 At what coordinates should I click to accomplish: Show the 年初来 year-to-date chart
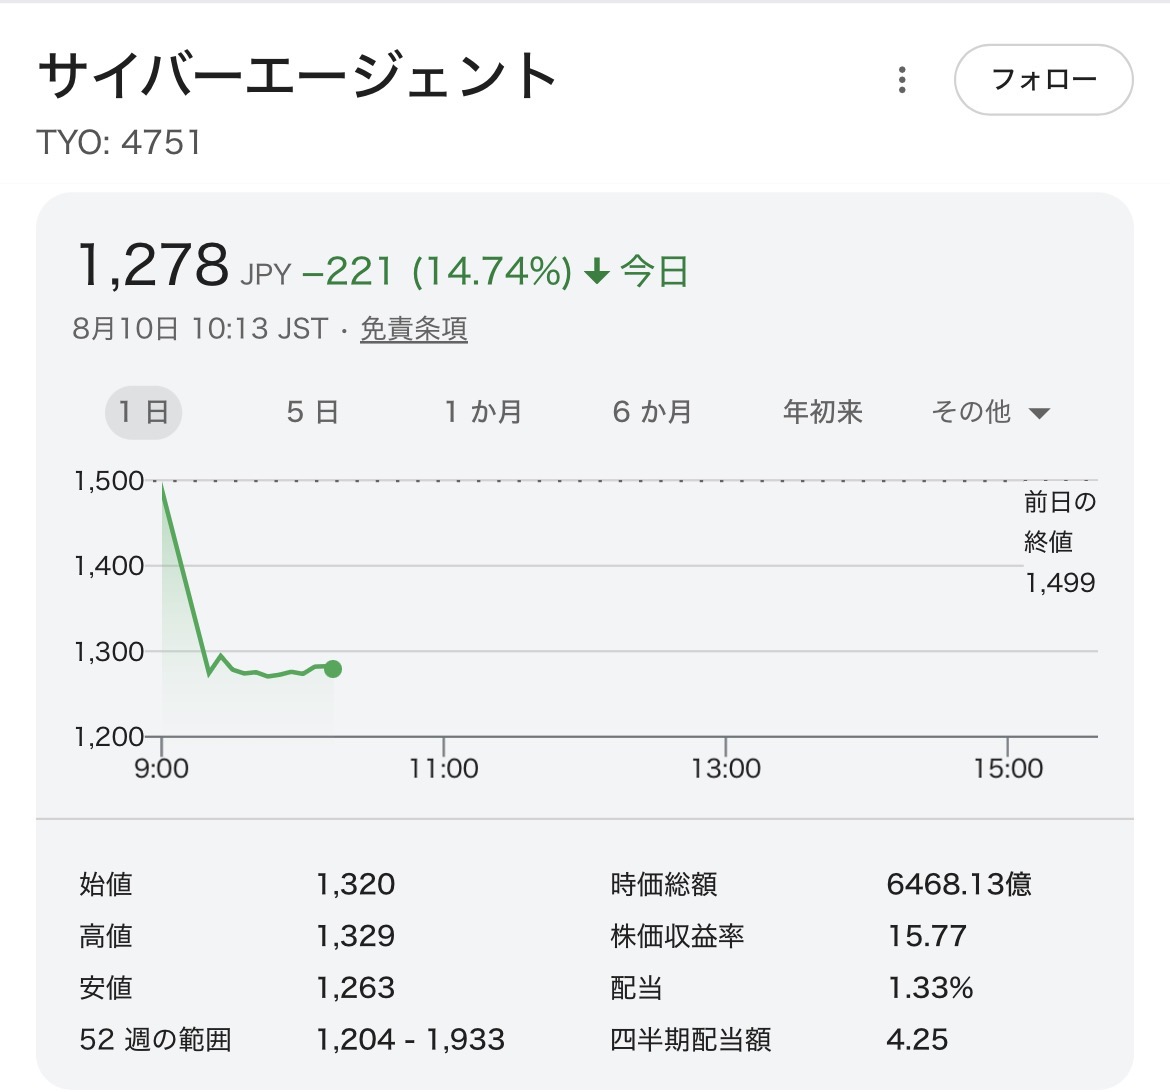click(822, 412)
